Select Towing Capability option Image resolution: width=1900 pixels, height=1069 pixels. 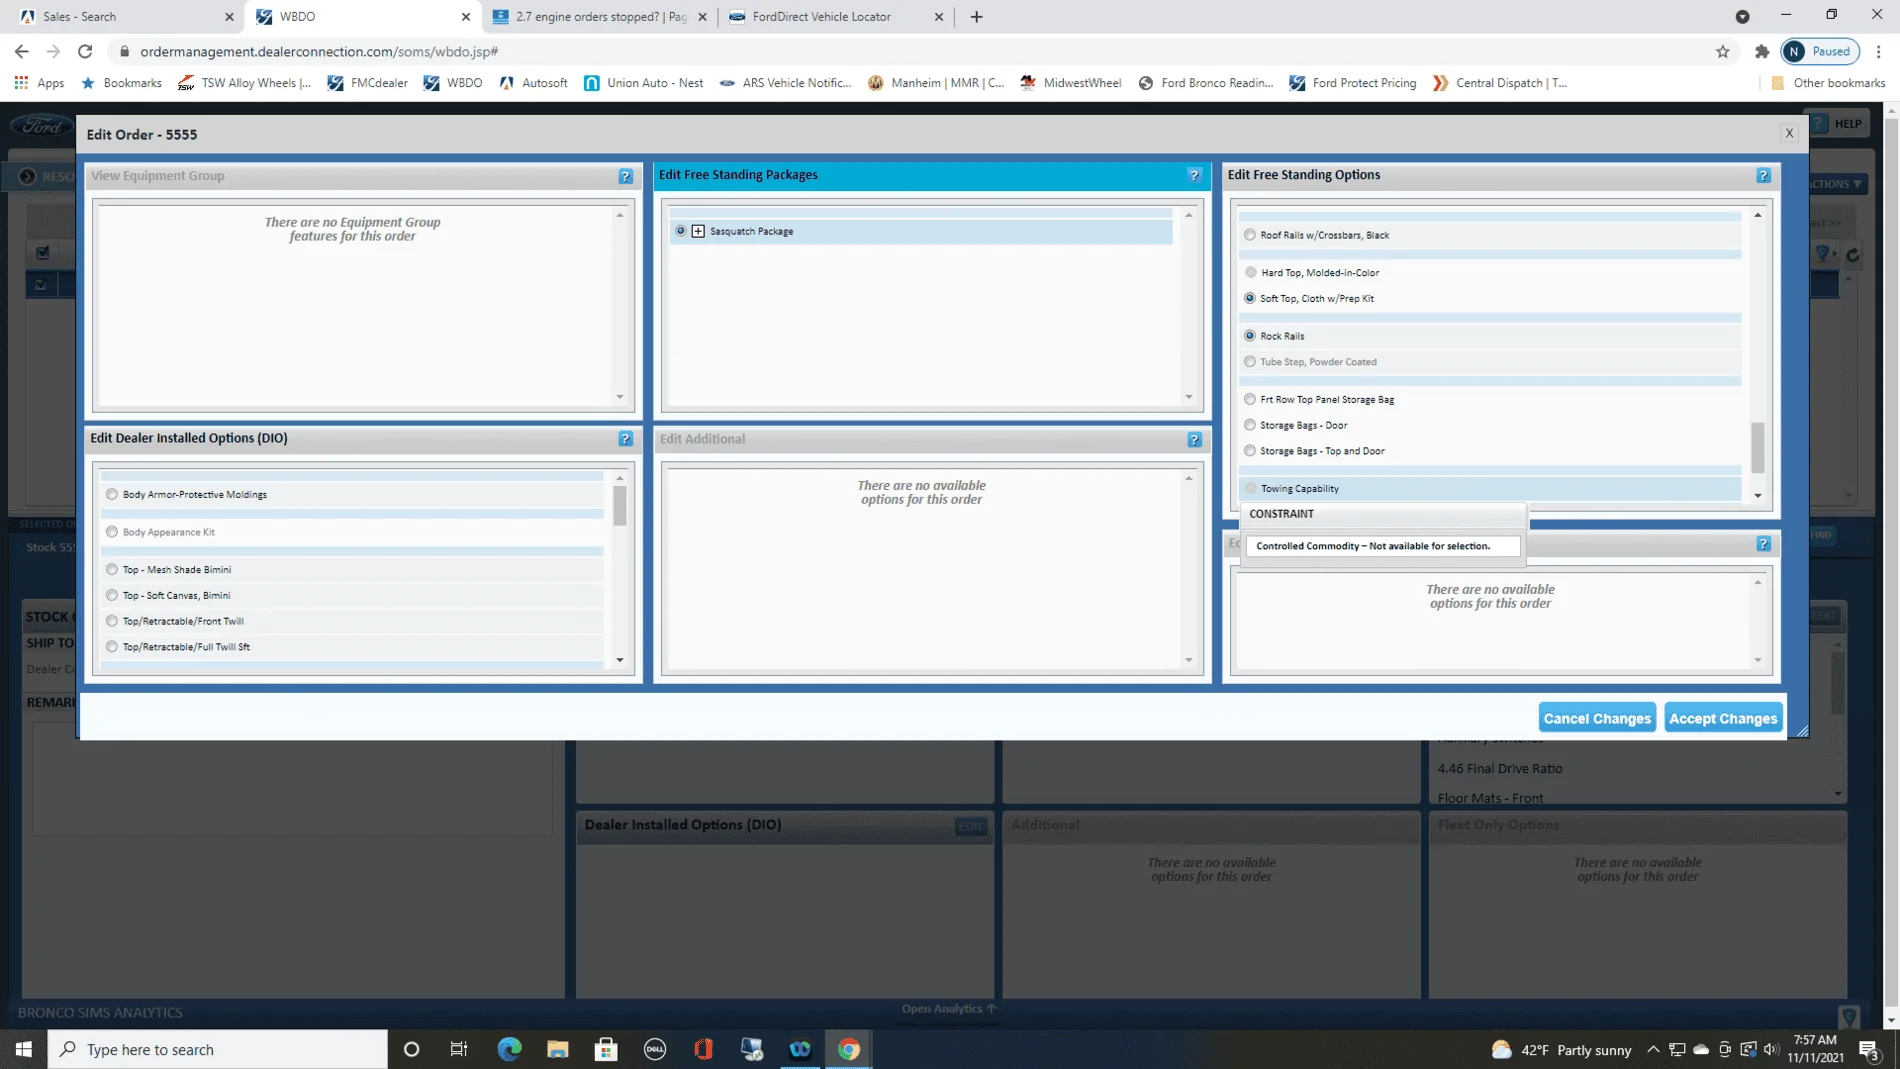coord(1250,488)
